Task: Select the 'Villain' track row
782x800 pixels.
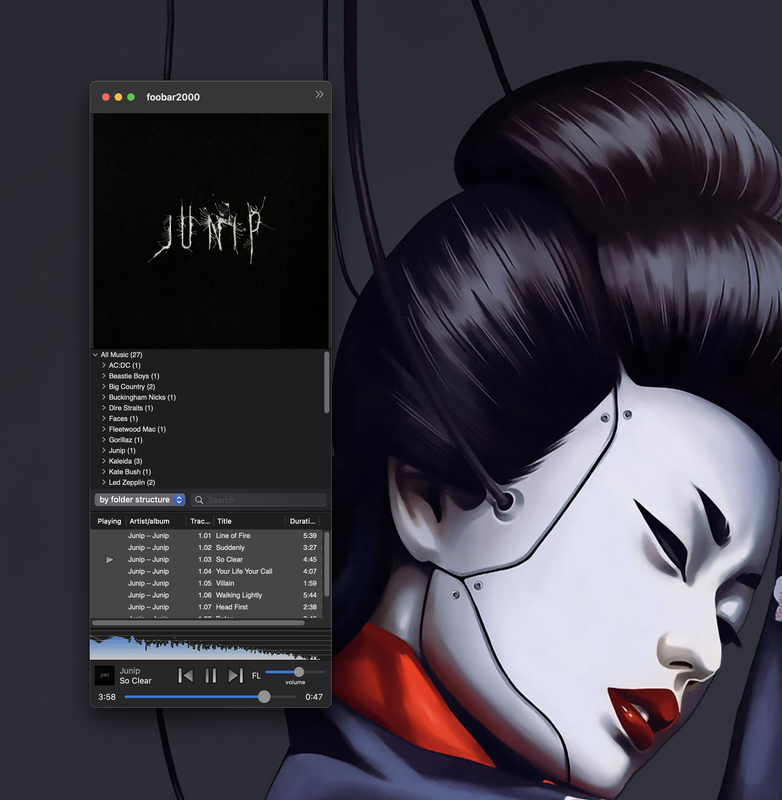Action: 207,583
